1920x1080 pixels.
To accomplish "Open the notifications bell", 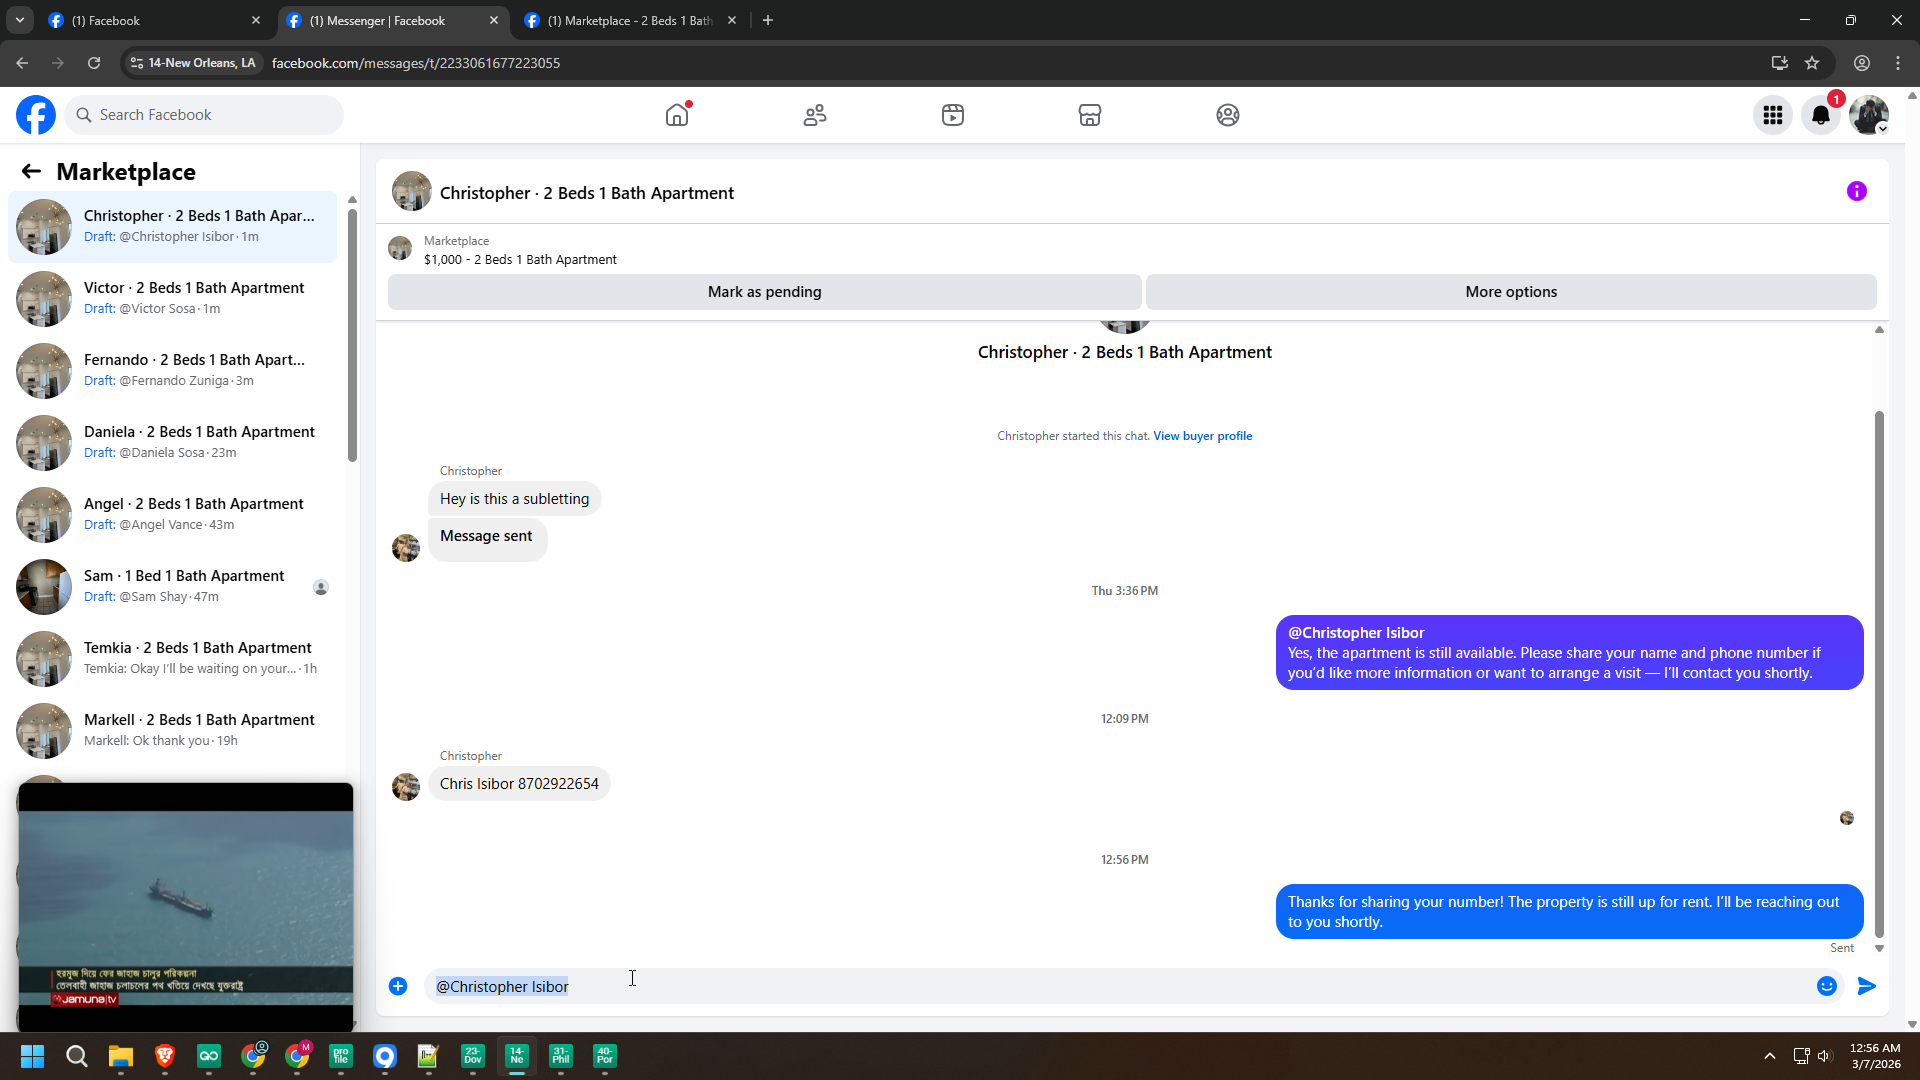I will pos(1821,115).
